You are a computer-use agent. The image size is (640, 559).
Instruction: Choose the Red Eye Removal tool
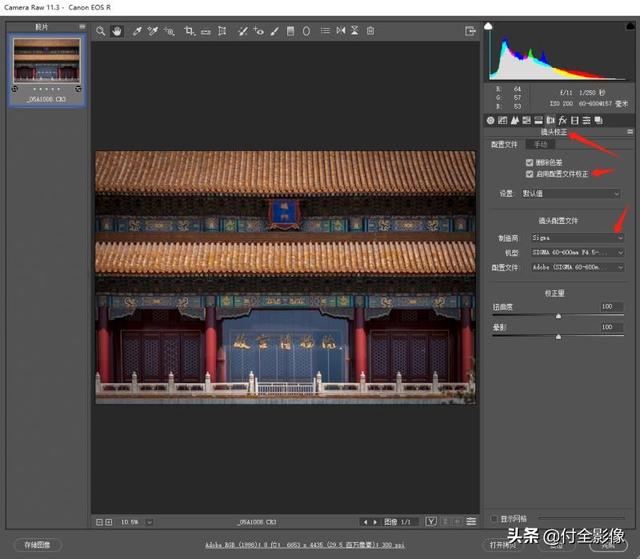259,31
